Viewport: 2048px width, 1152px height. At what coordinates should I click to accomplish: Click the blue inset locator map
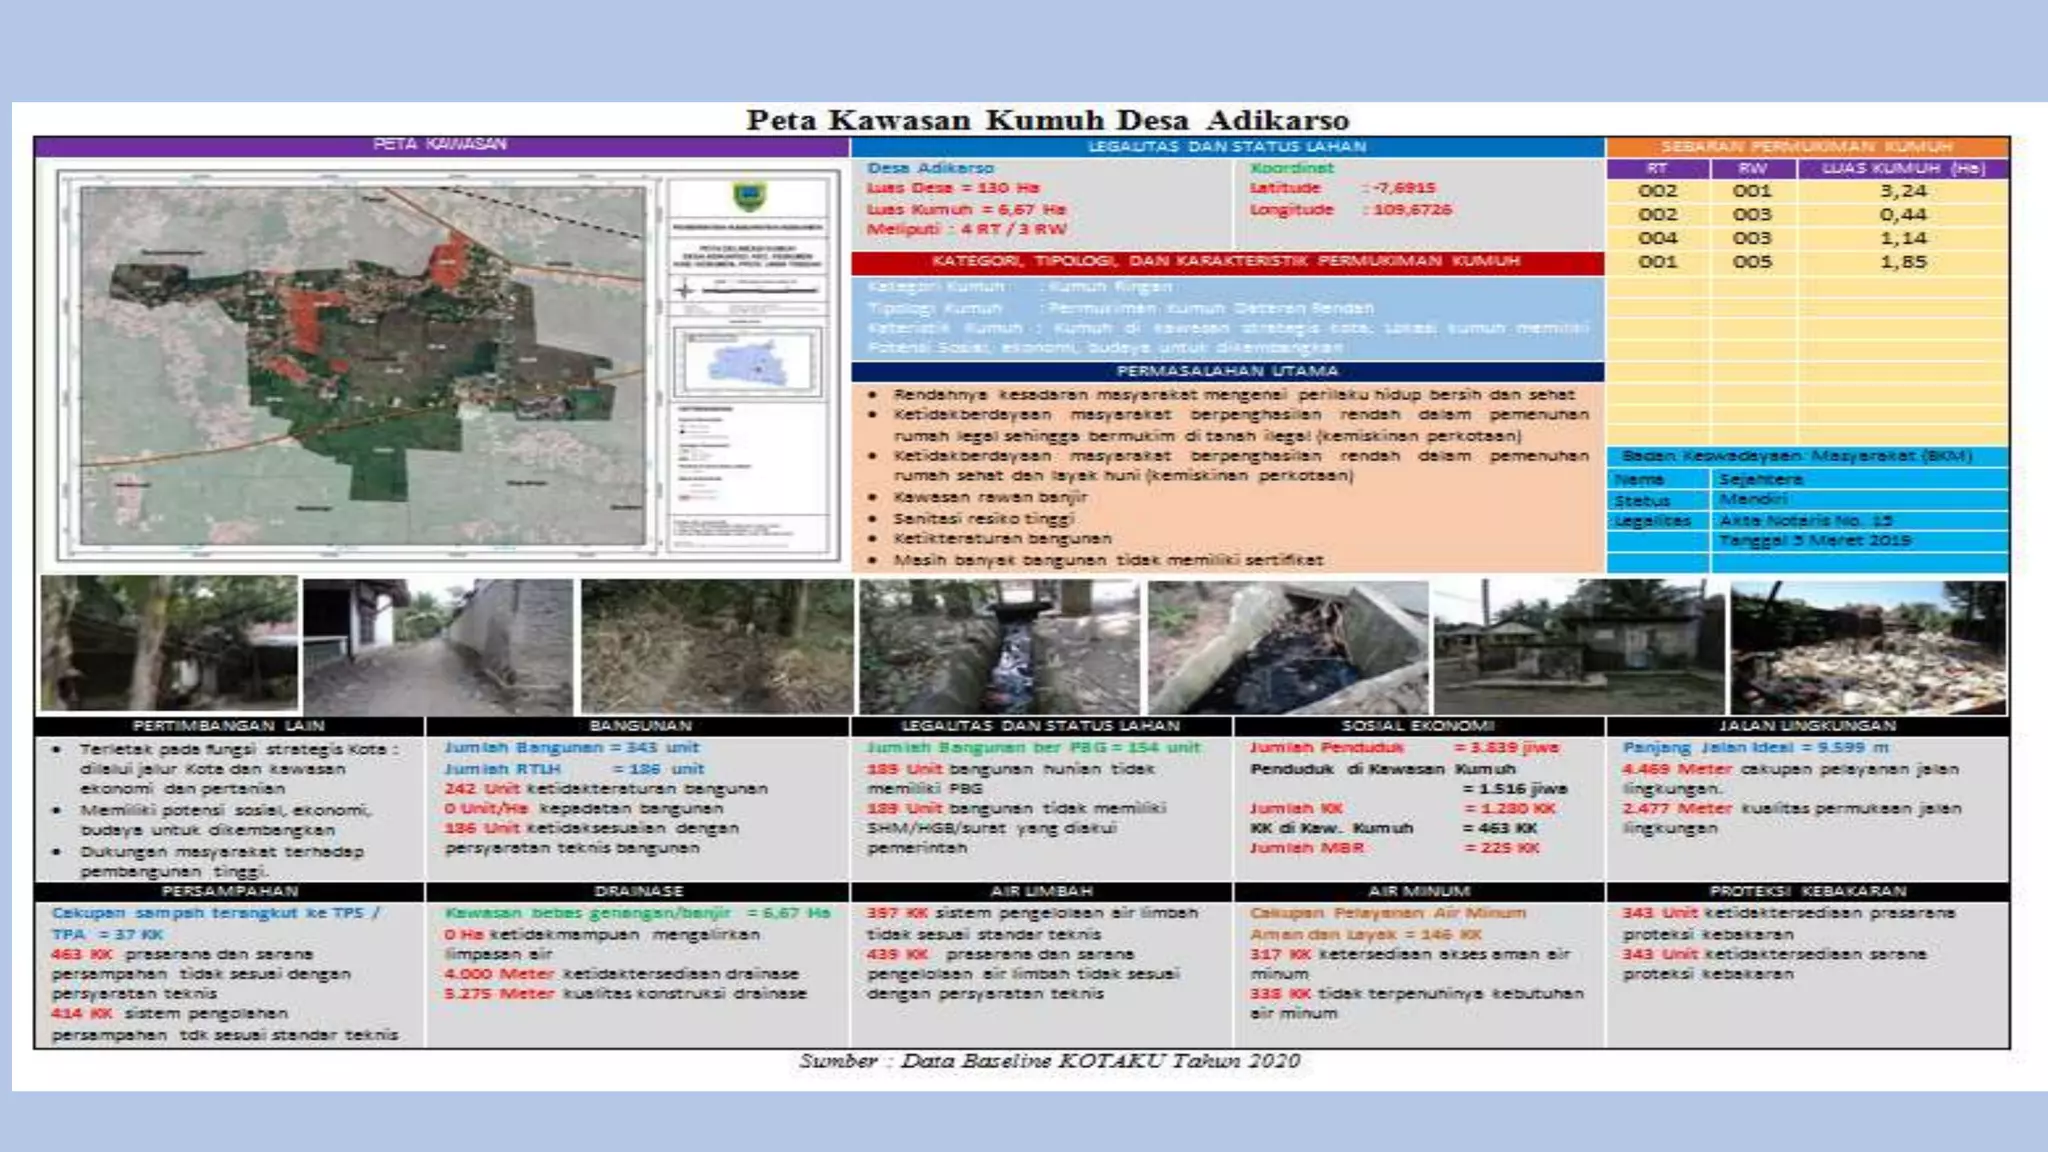[x=747, y=364]
